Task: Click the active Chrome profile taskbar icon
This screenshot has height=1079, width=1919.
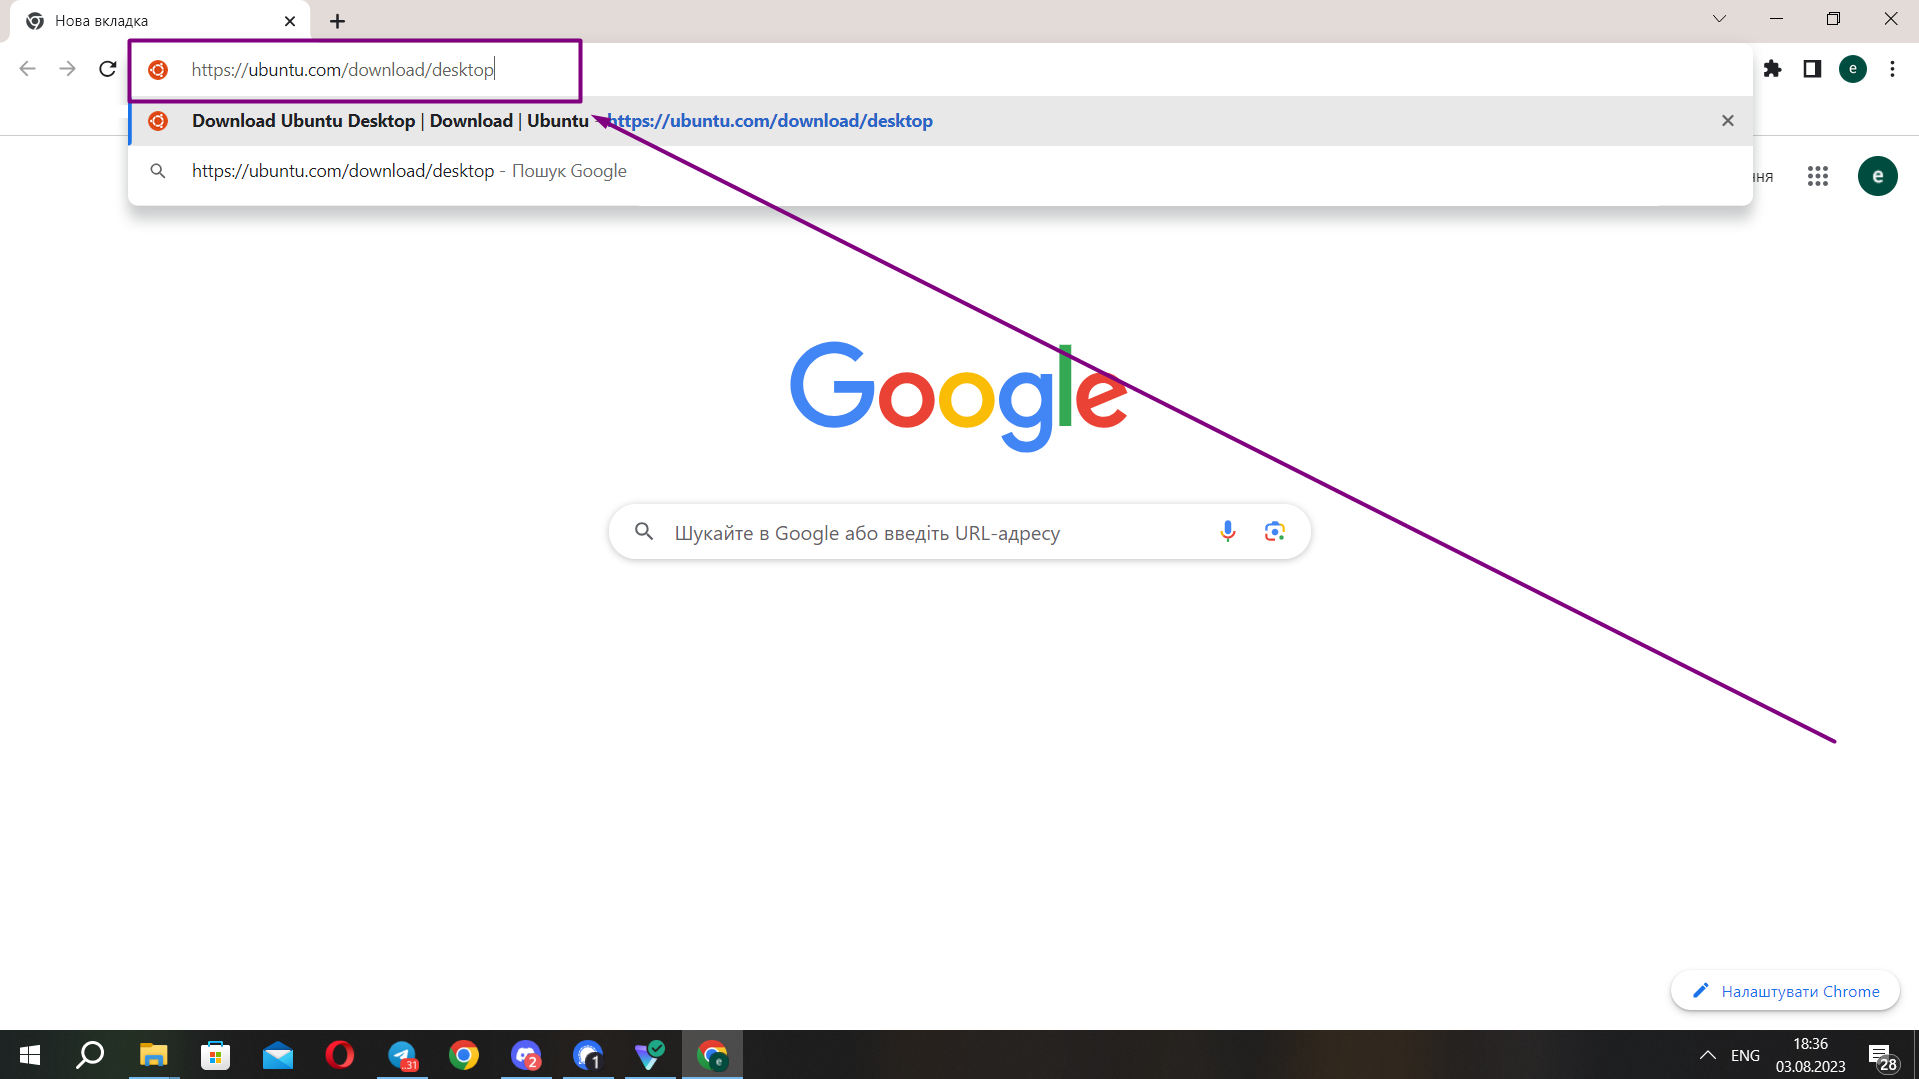Action: click(712, 1055)
